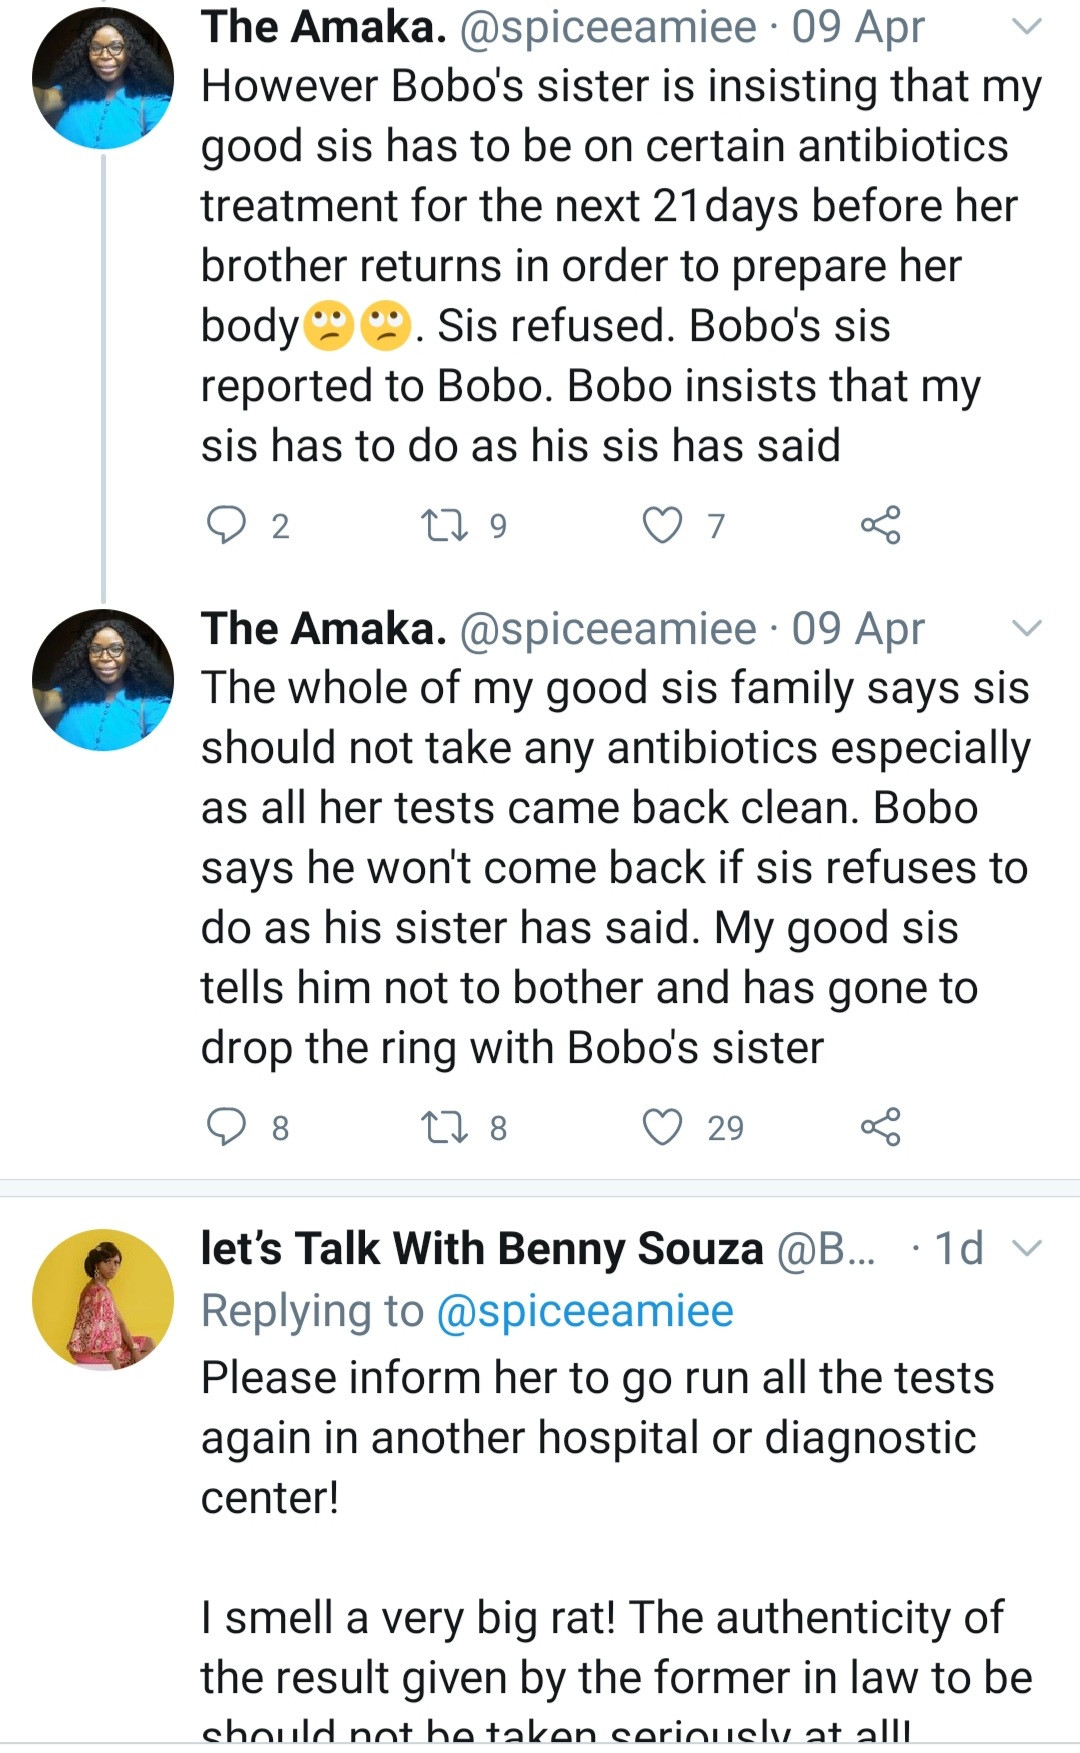Share the tweet about dropping the ring
The height and width of the screenshot is (1753, 1080).
pyautogui.click(x=880, y=1127)
